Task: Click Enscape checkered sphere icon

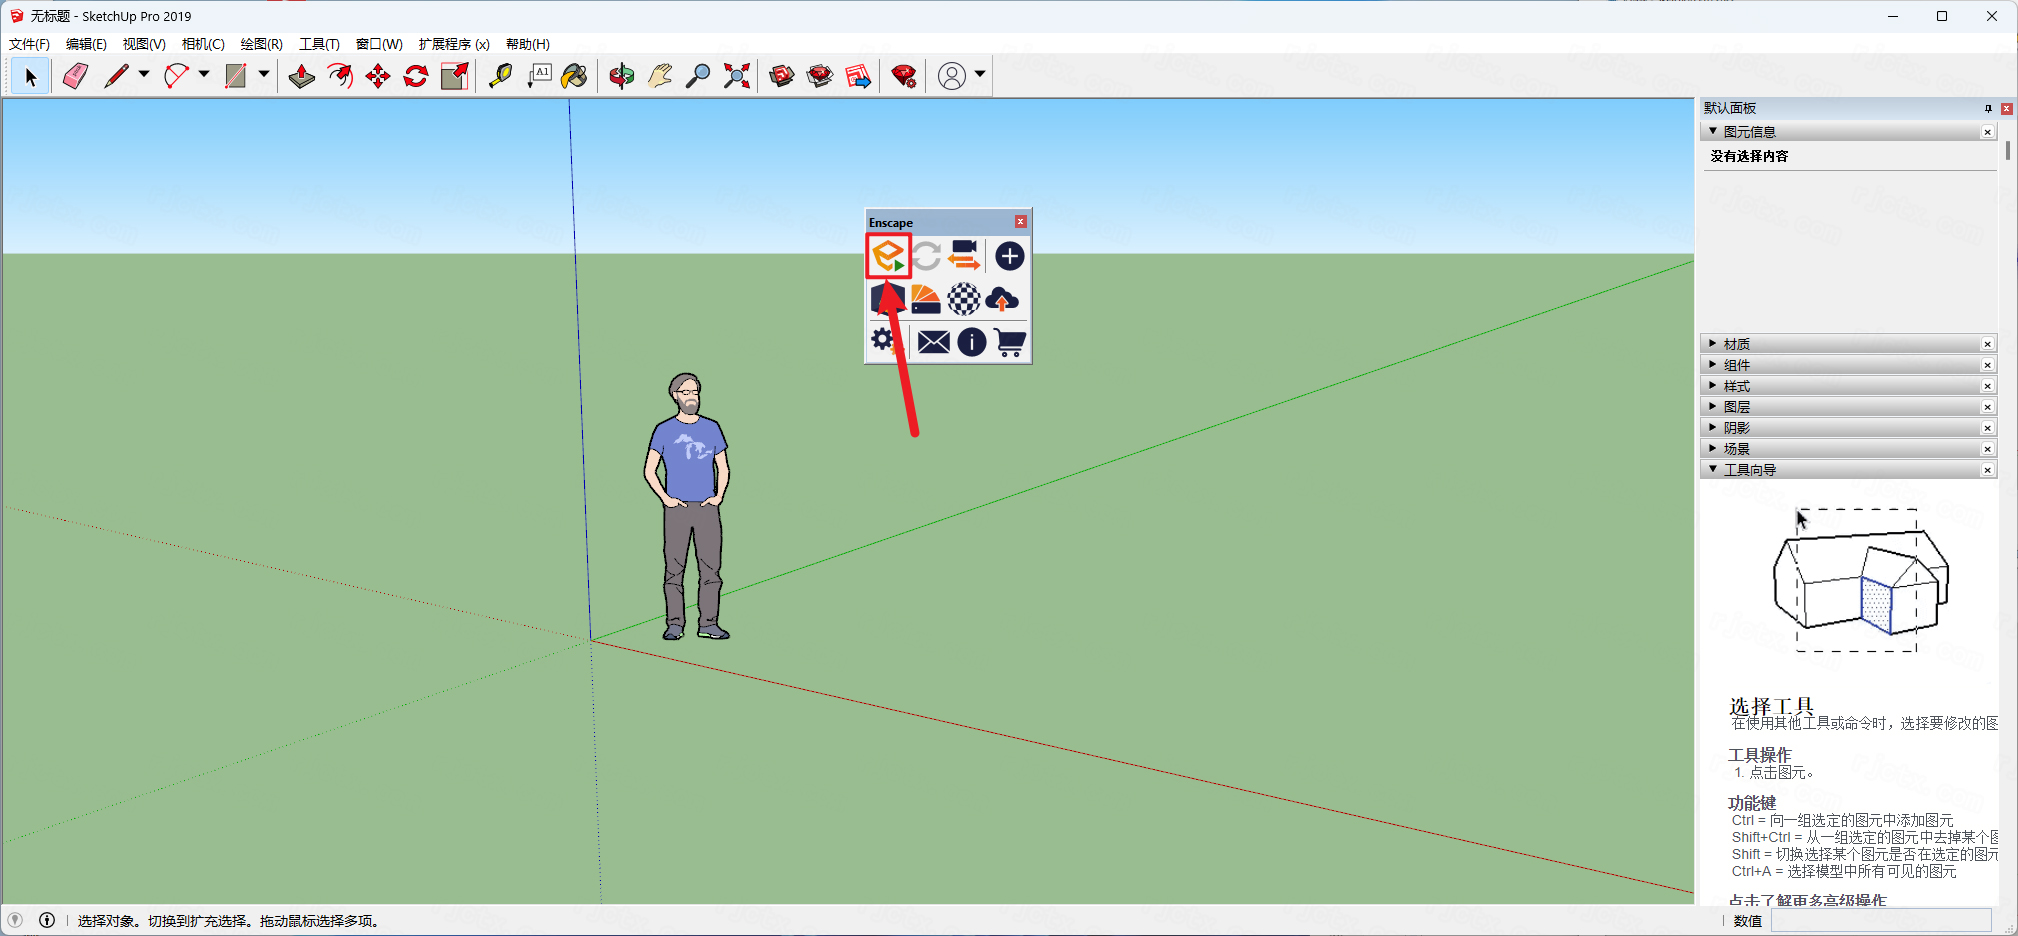Action: click(x=964, y=299)
